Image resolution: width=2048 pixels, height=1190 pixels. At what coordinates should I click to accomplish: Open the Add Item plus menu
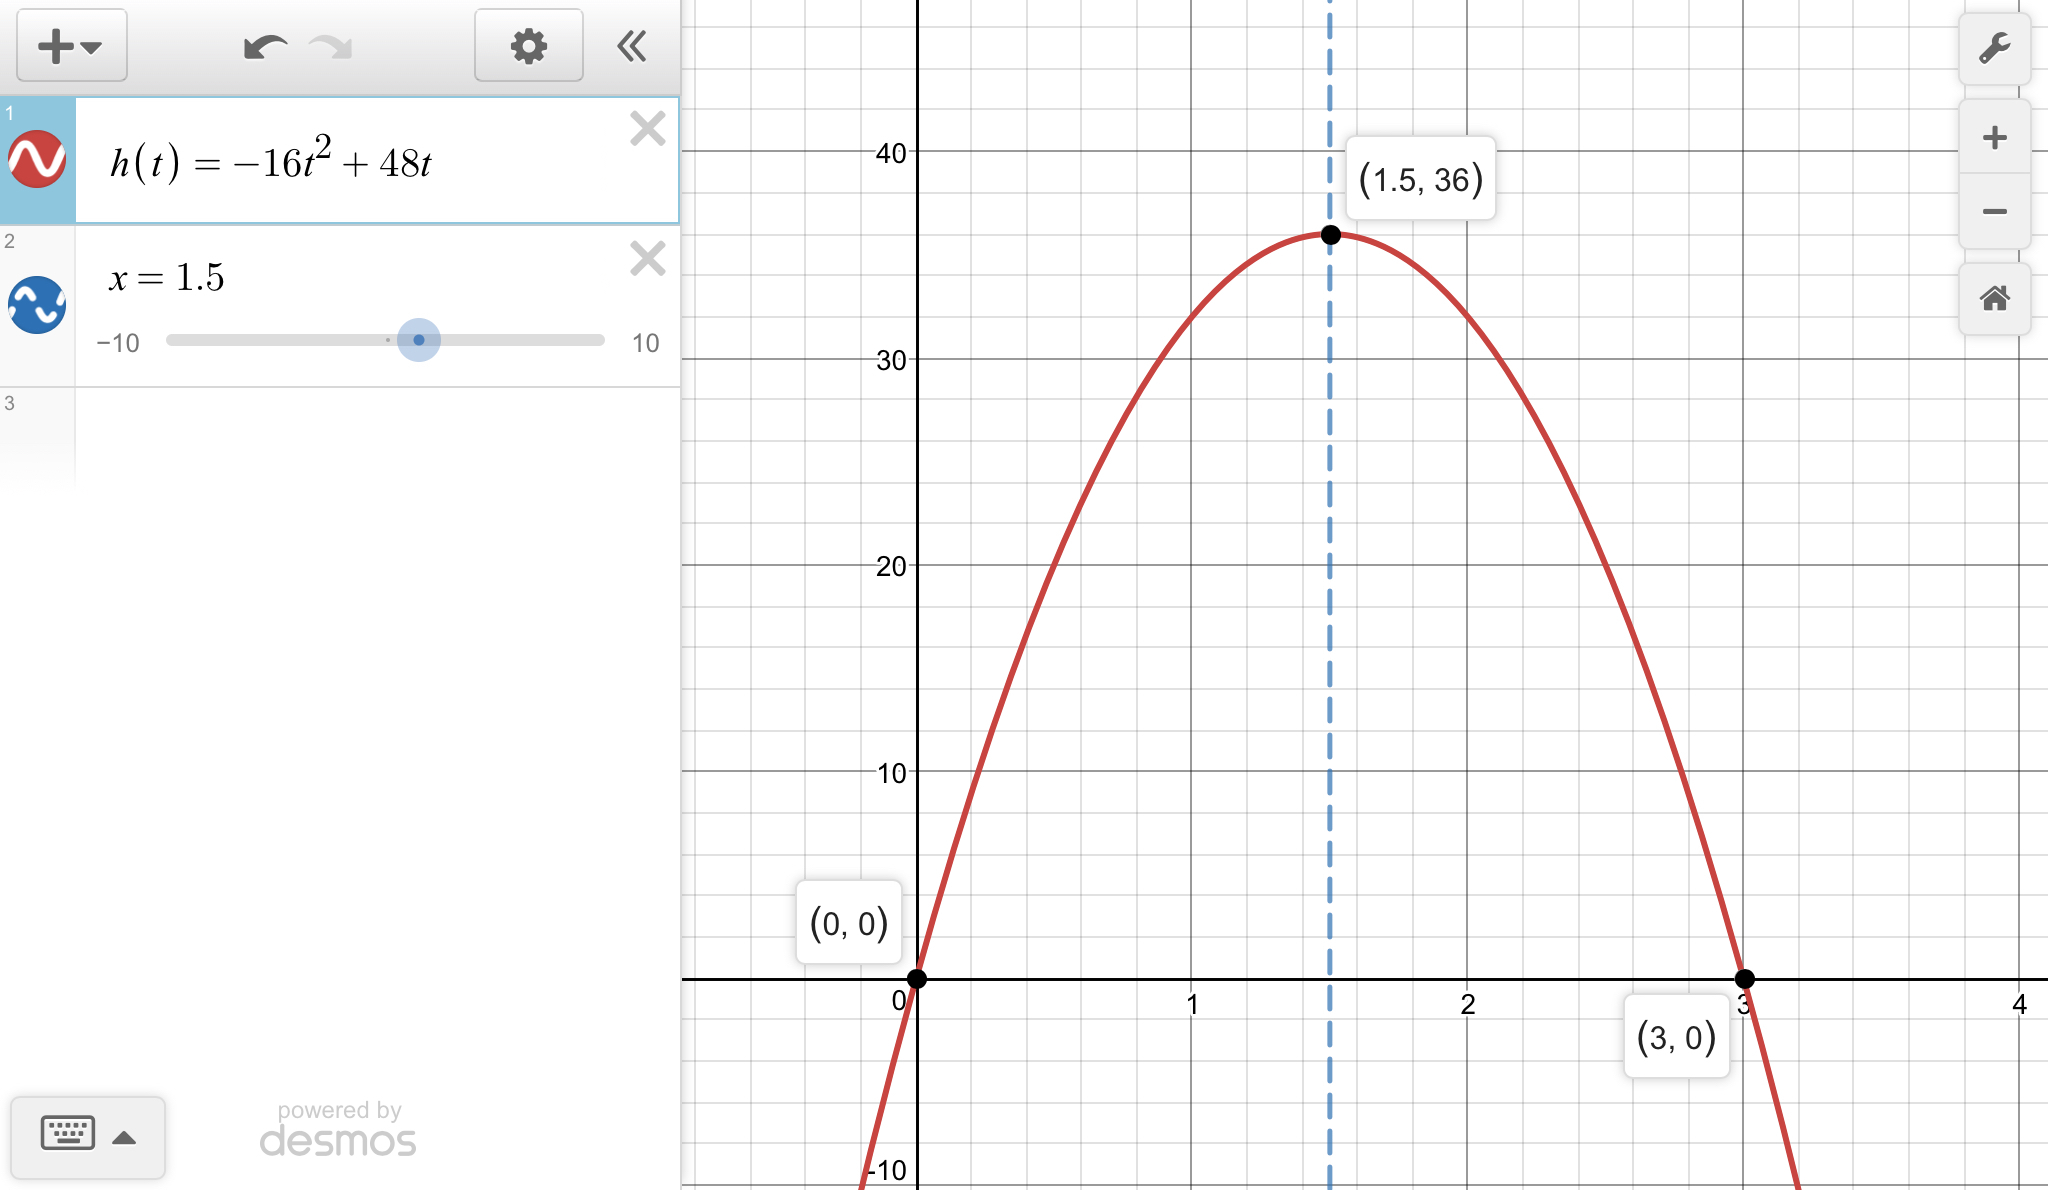(70, 46)
